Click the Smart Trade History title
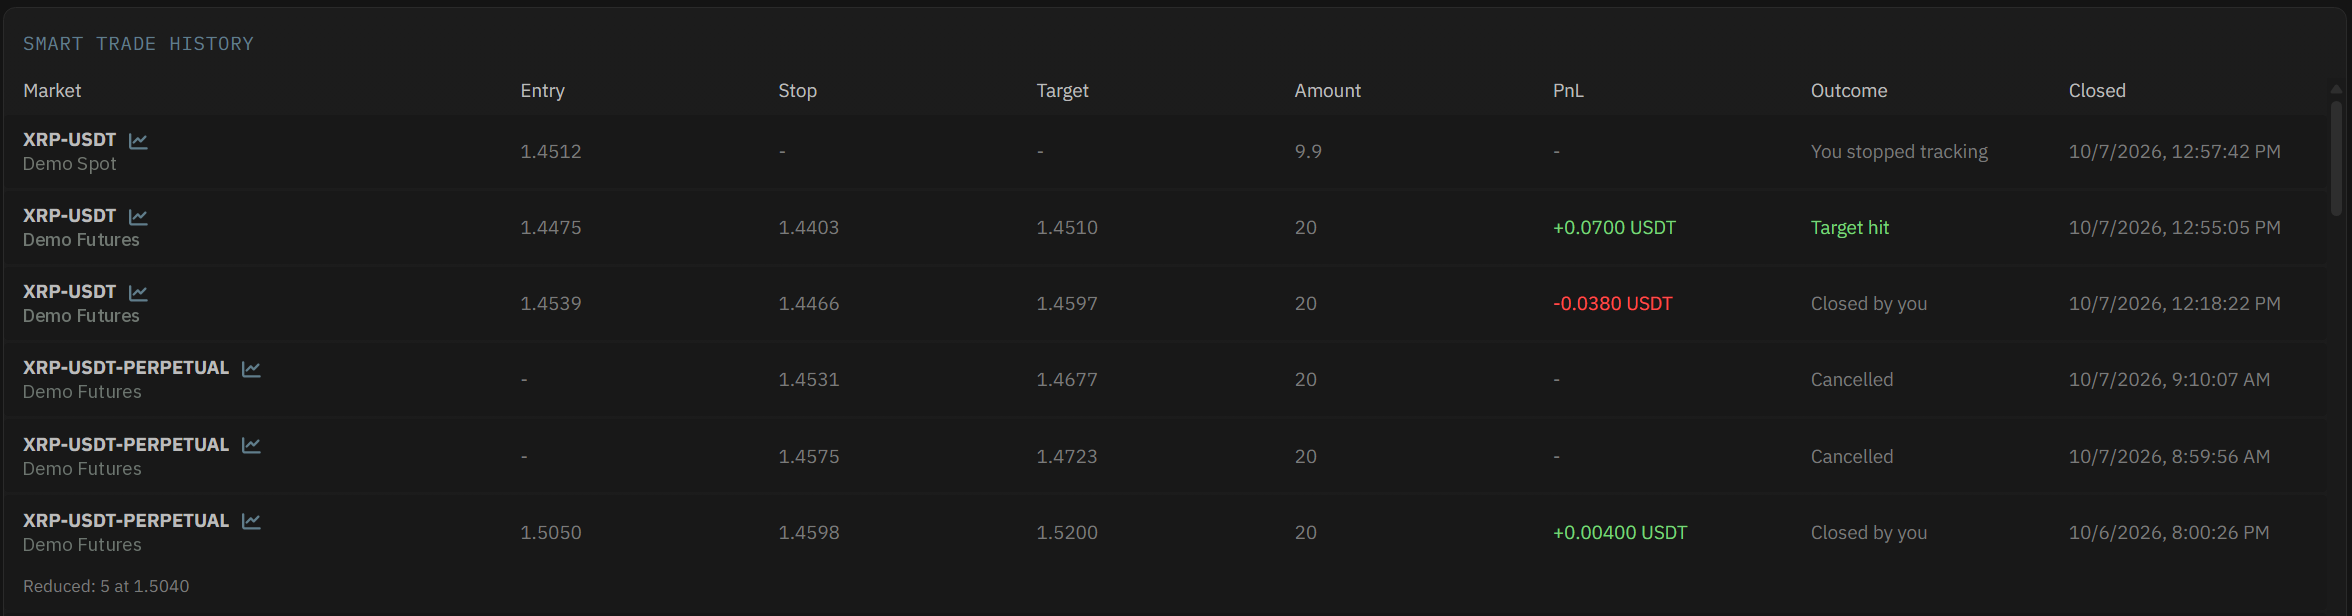Viewport: 2352px width, 616px height. pos(138,44)
